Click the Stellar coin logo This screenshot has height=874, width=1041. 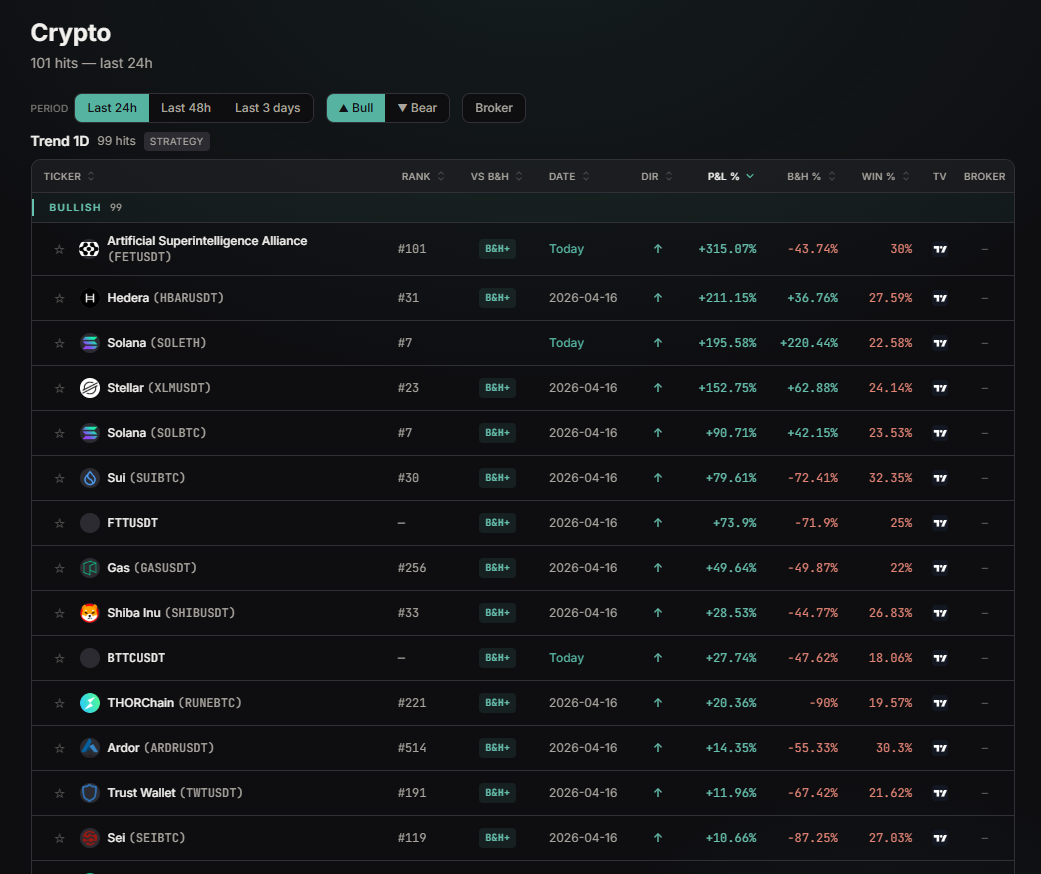tap(90, 388)
